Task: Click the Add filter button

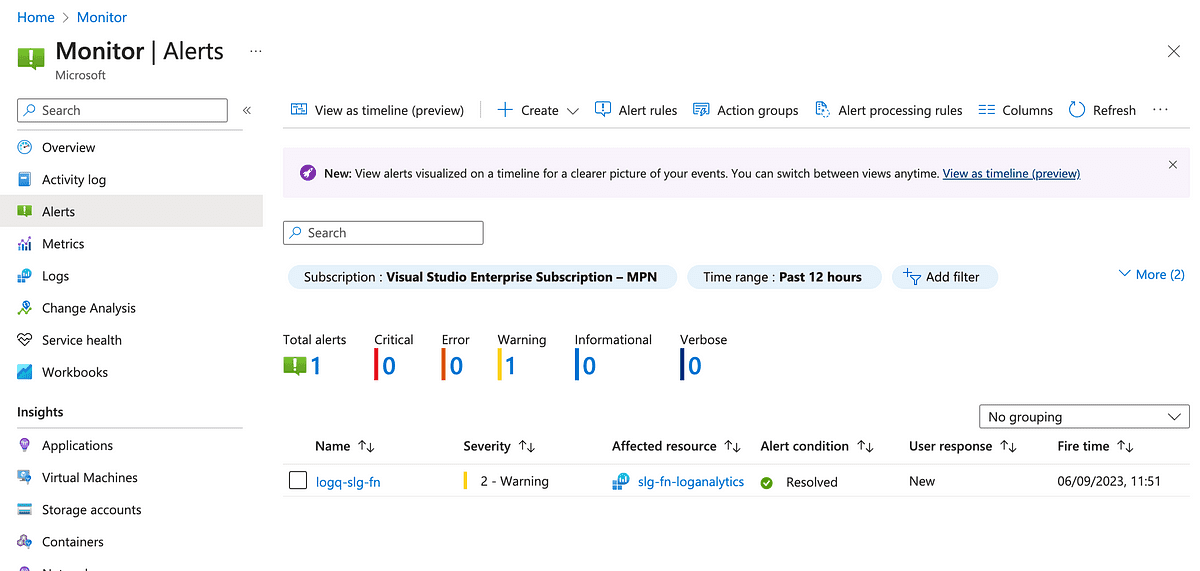Action: (x=944, y=277)
